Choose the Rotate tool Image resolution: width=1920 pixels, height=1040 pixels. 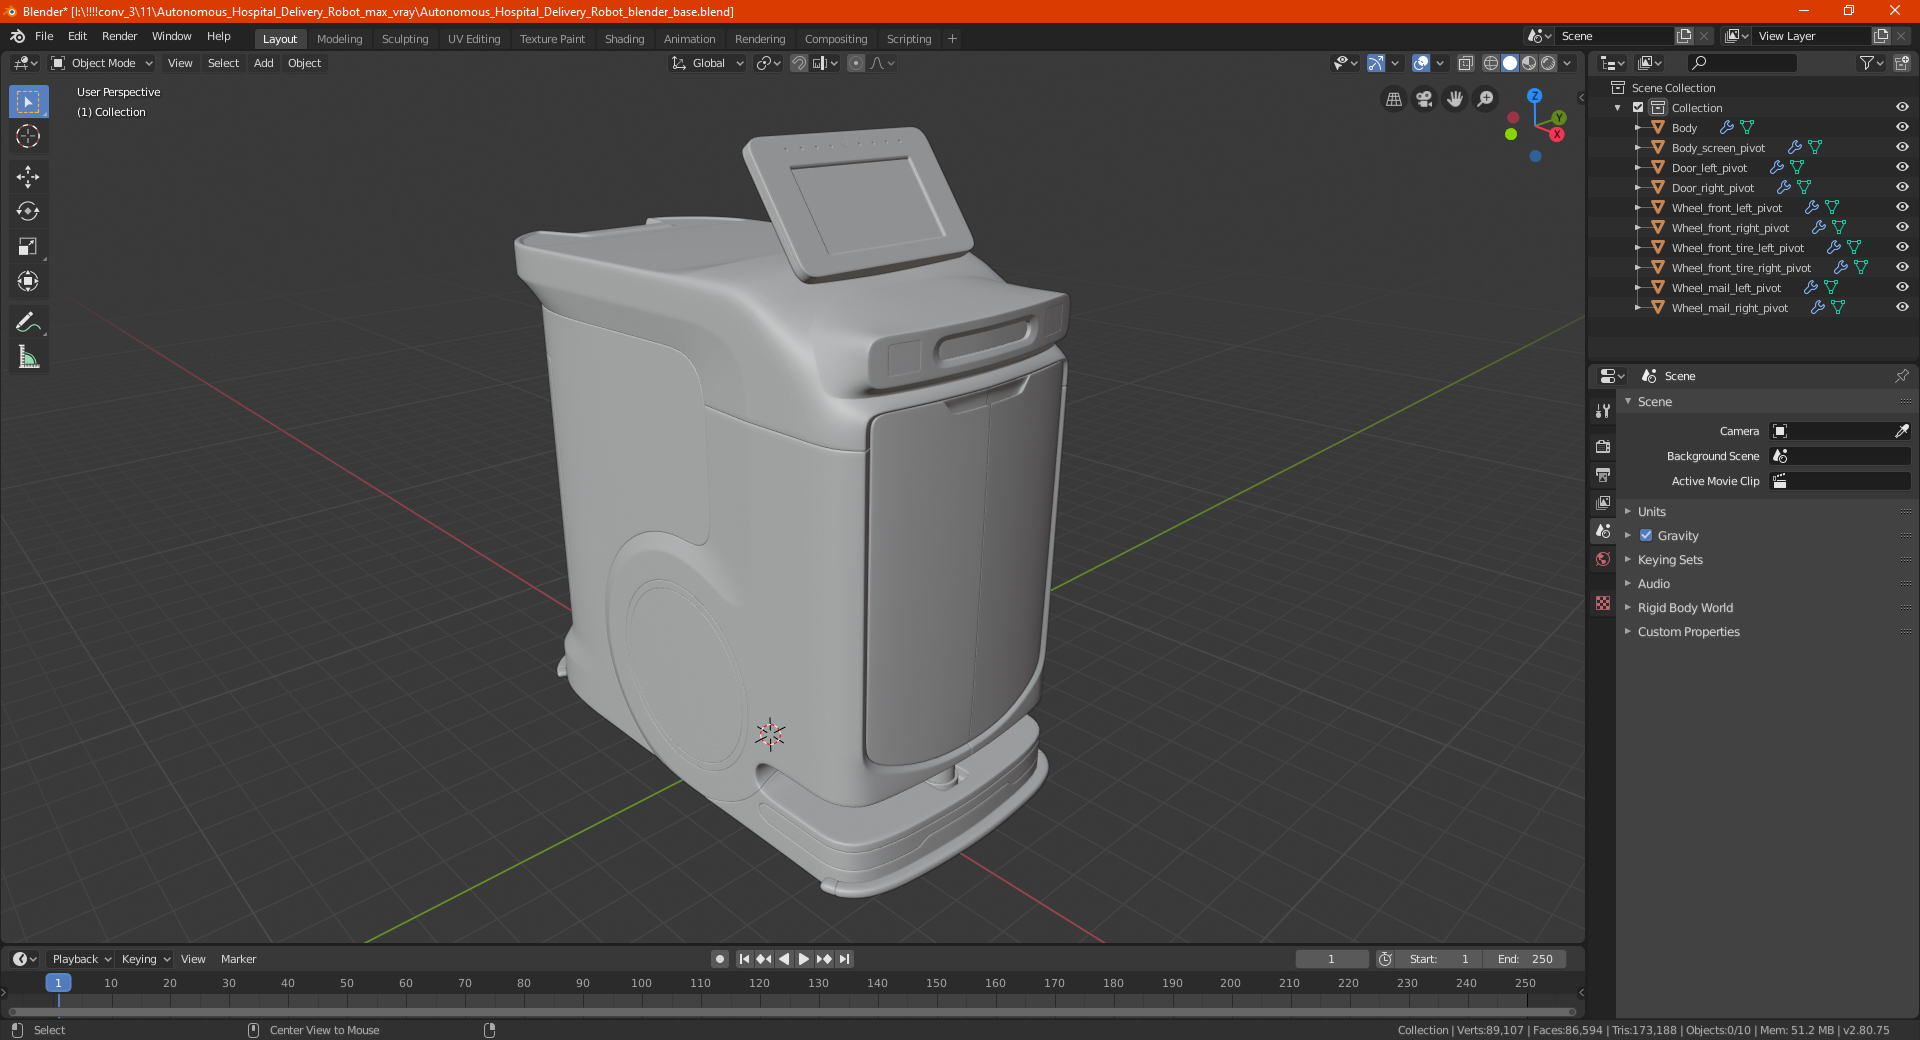pyautogui.click(x=28, y=211)
